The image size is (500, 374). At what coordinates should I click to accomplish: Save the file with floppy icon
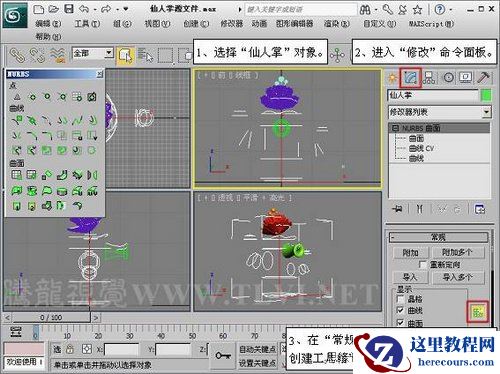[x=69, y=9]
